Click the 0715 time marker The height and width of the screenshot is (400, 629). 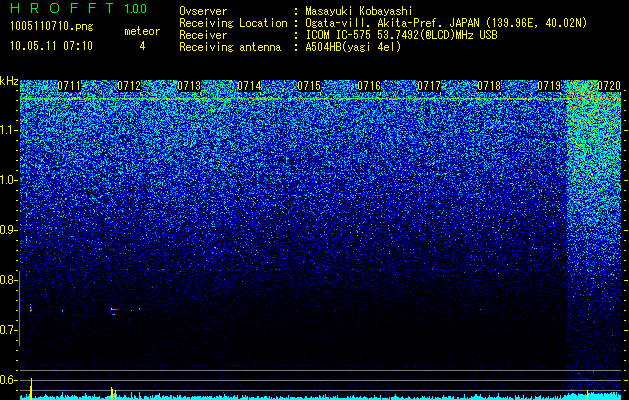tap(309, 86)
